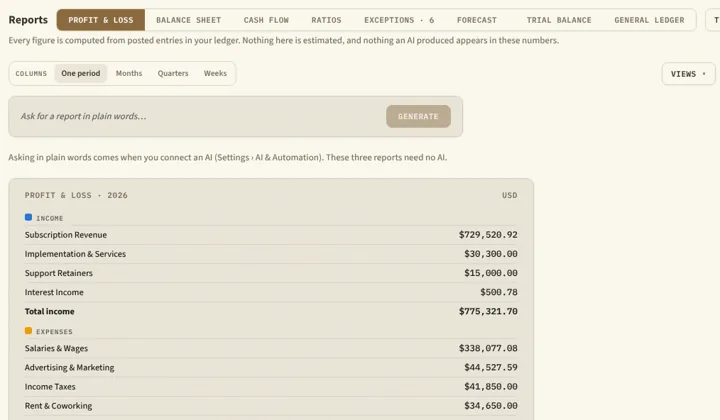This screenshot has height=420, width=720.
Task: Click the Salaries & Wages row label
Action: (x=56, y=348)
